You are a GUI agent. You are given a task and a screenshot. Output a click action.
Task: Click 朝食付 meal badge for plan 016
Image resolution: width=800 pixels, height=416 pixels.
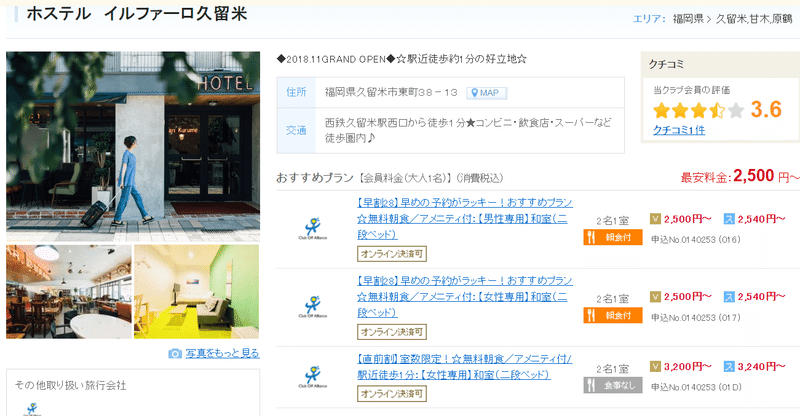tap(613, 237)
